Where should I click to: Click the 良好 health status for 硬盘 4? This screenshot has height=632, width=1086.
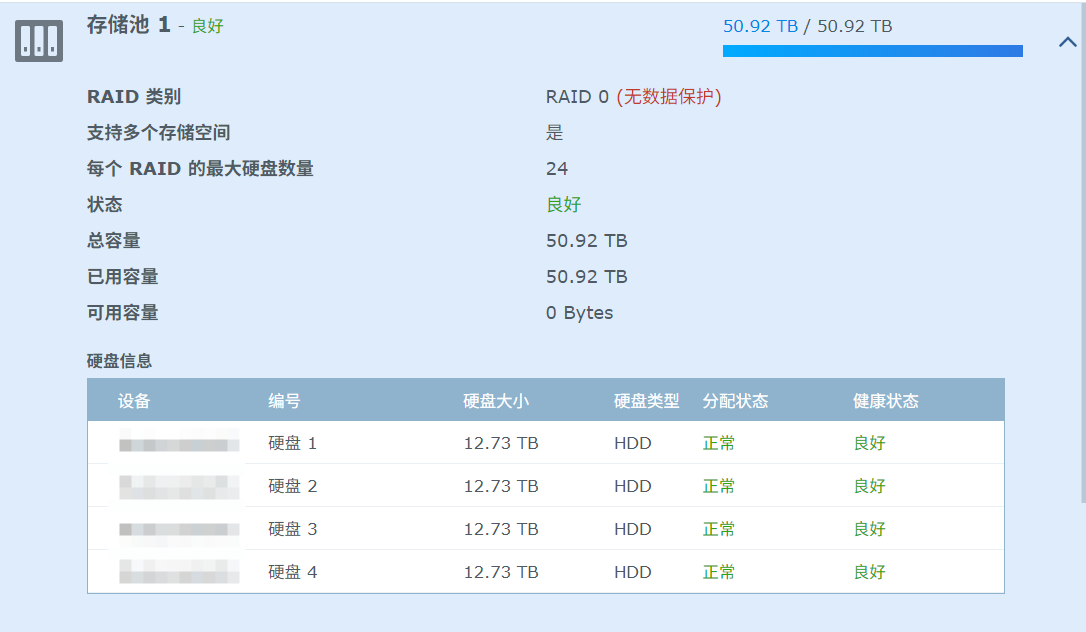[x=869, y=572]
